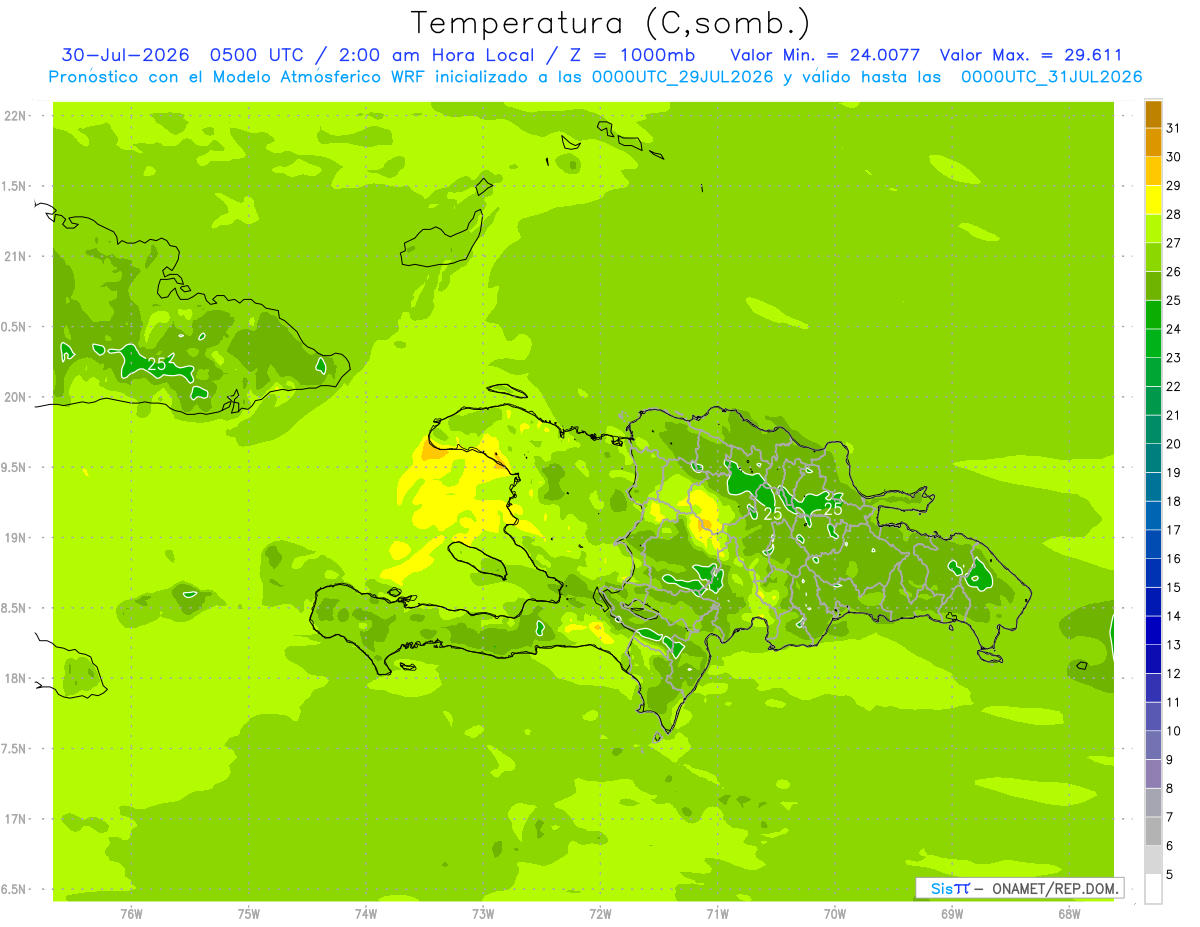Click the 25 contour label over Cuba
The image size is (1200, 927).
pyautogui.click(x=157, y=364)
